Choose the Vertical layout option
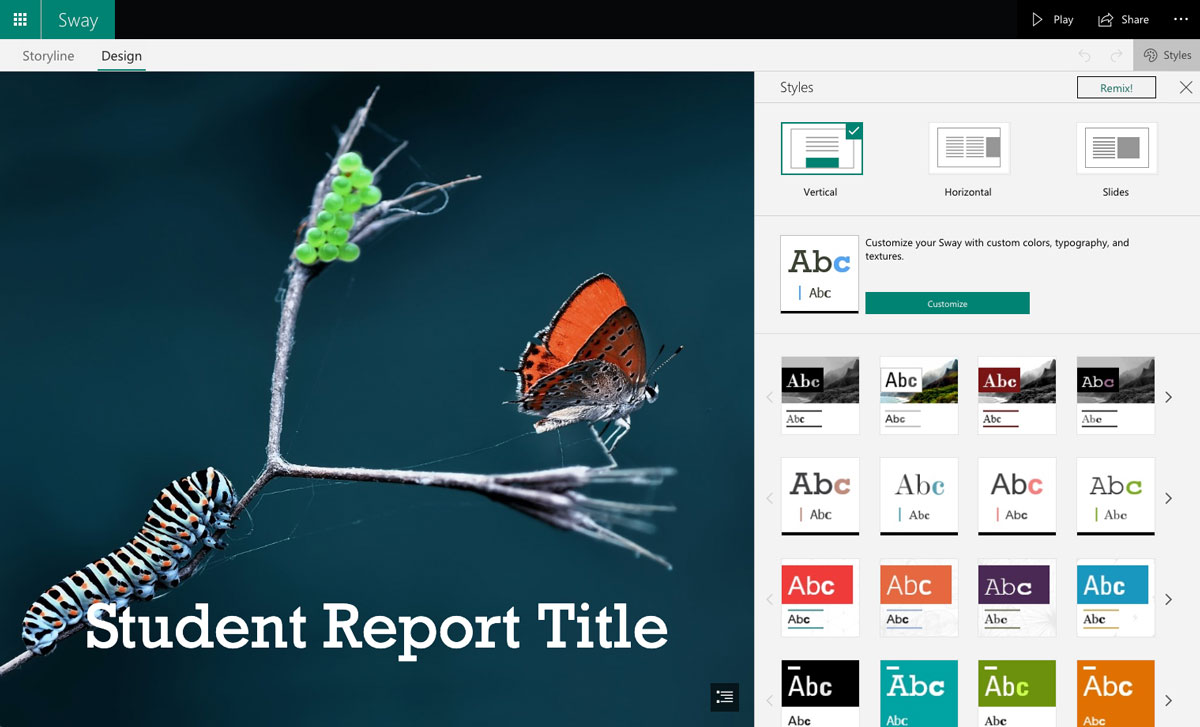This screenshot has width=1200, height=727. coord(821,160)
